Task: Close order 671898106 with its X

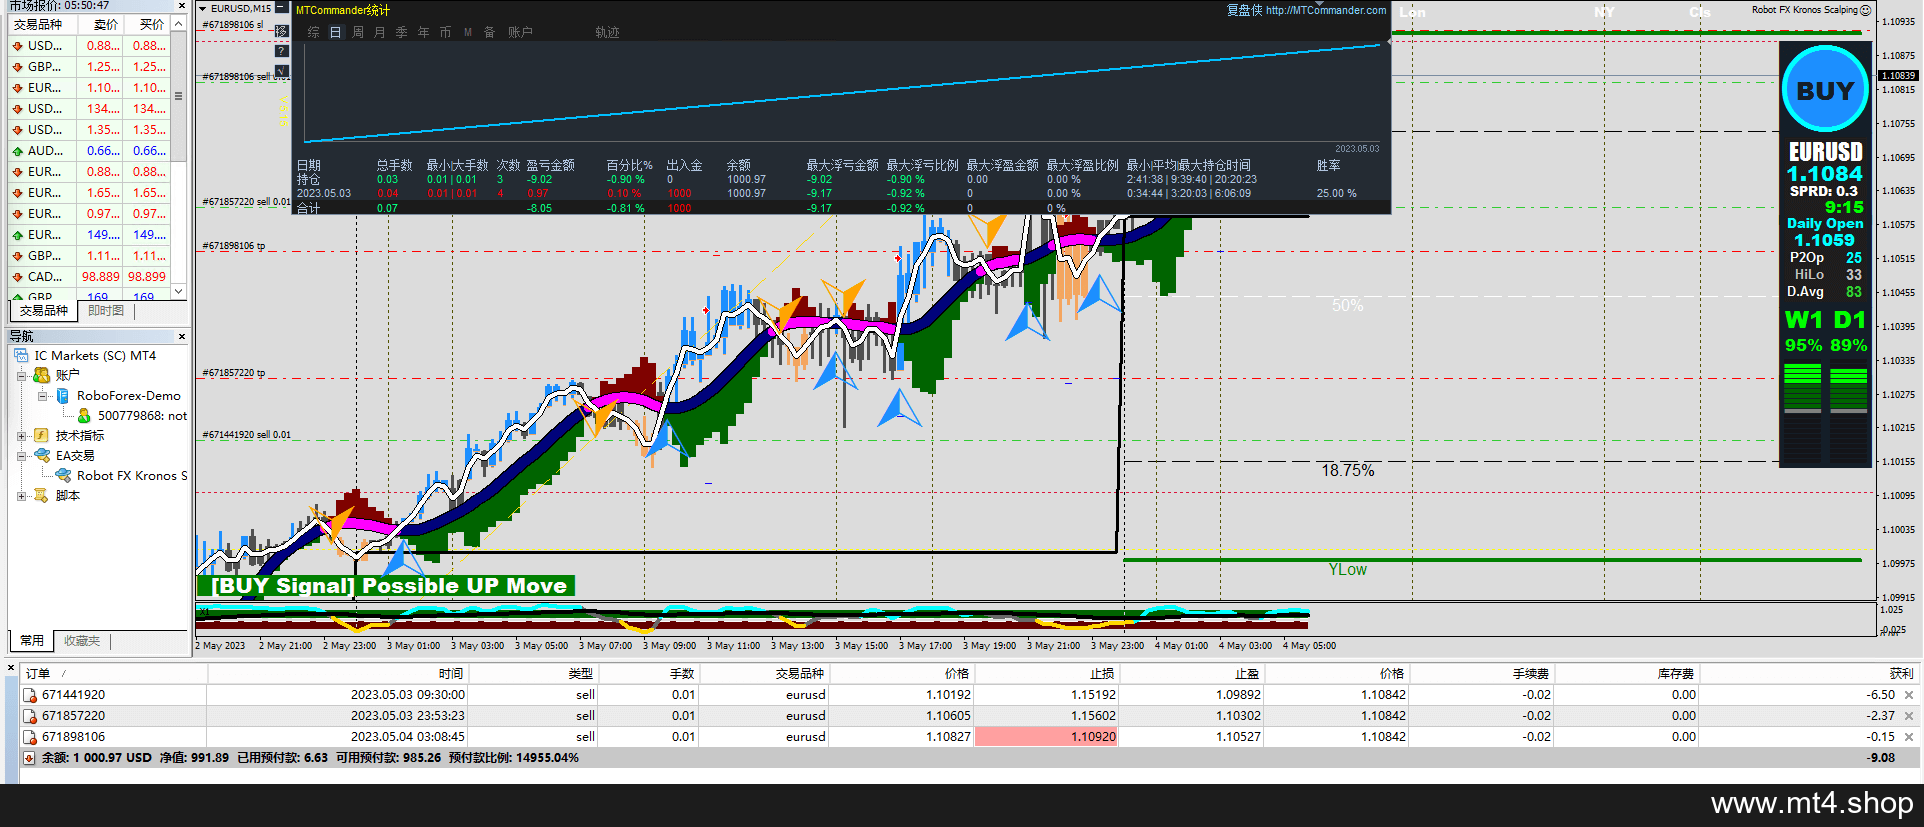Action: pos(1909,737)
